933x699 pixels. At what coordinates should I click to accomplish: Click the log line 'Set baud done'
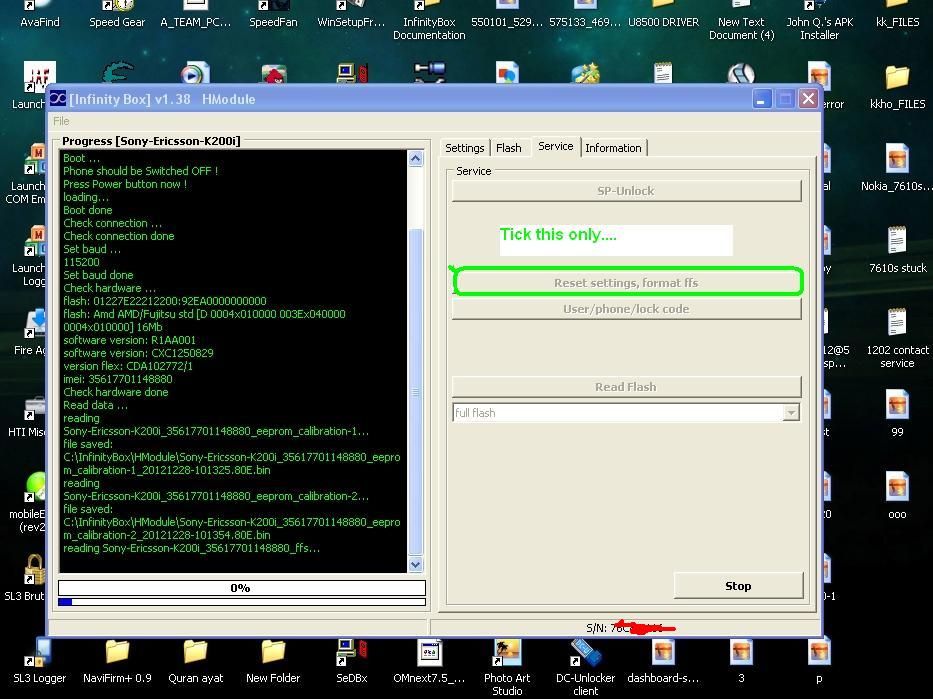[98, 275]
